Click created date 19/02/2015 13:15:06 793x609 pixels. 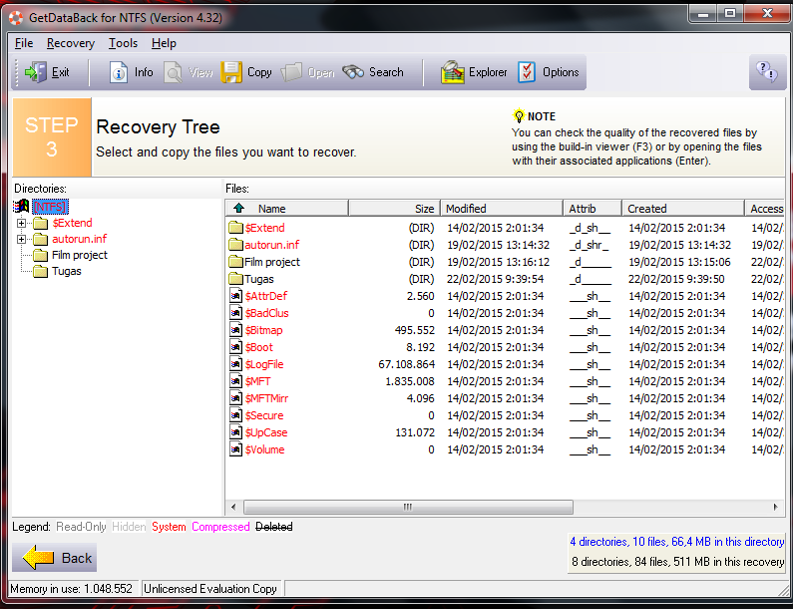[x=679, y=262]
